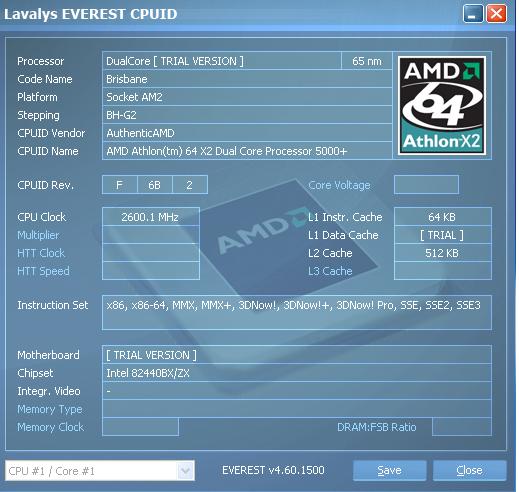Click the empty Core Voltage box
Viewport: 519px width, 492px height.
coord(426,185)
